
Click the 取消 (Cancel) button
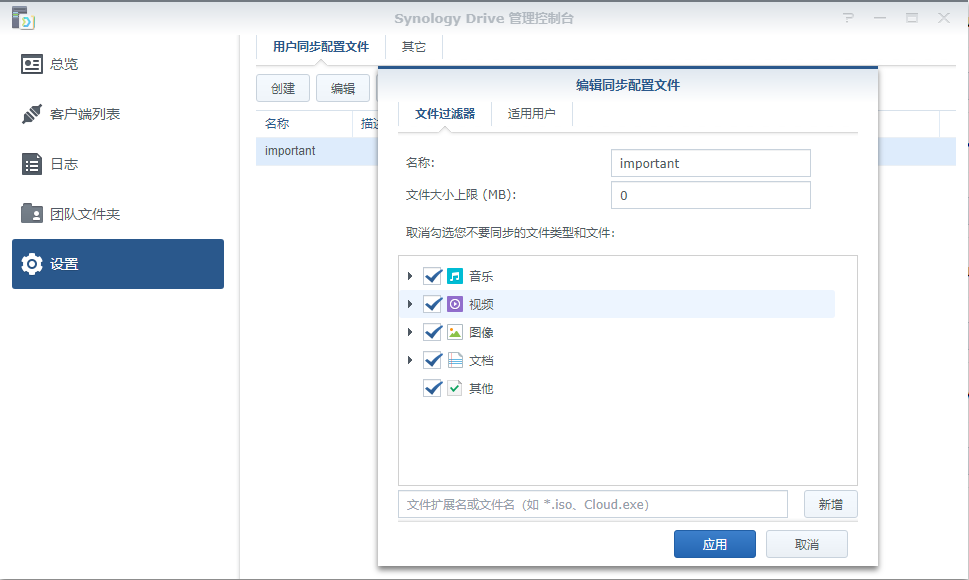point(806,544)
